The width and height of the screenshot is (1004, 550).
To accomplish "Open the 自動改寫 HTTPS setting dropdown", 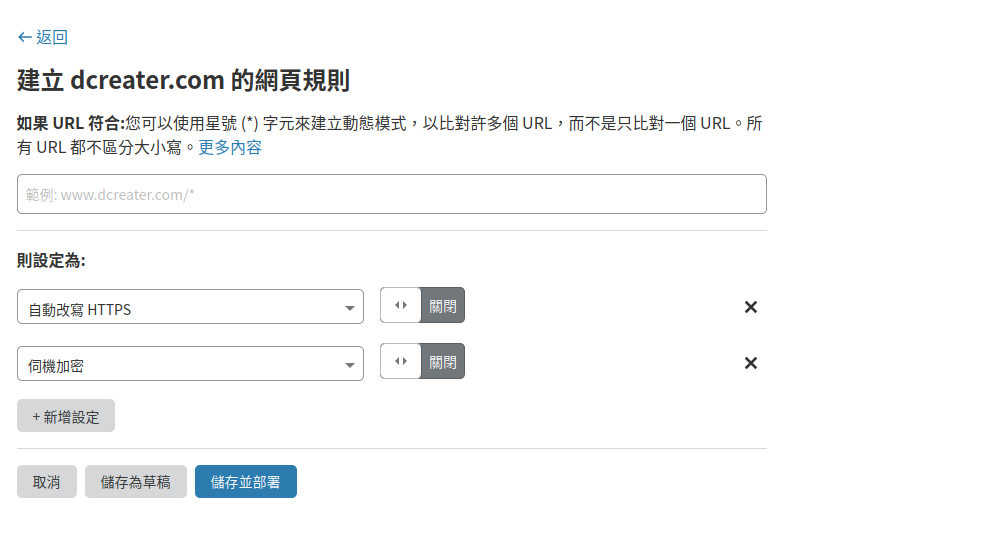I will coord(180,308).
